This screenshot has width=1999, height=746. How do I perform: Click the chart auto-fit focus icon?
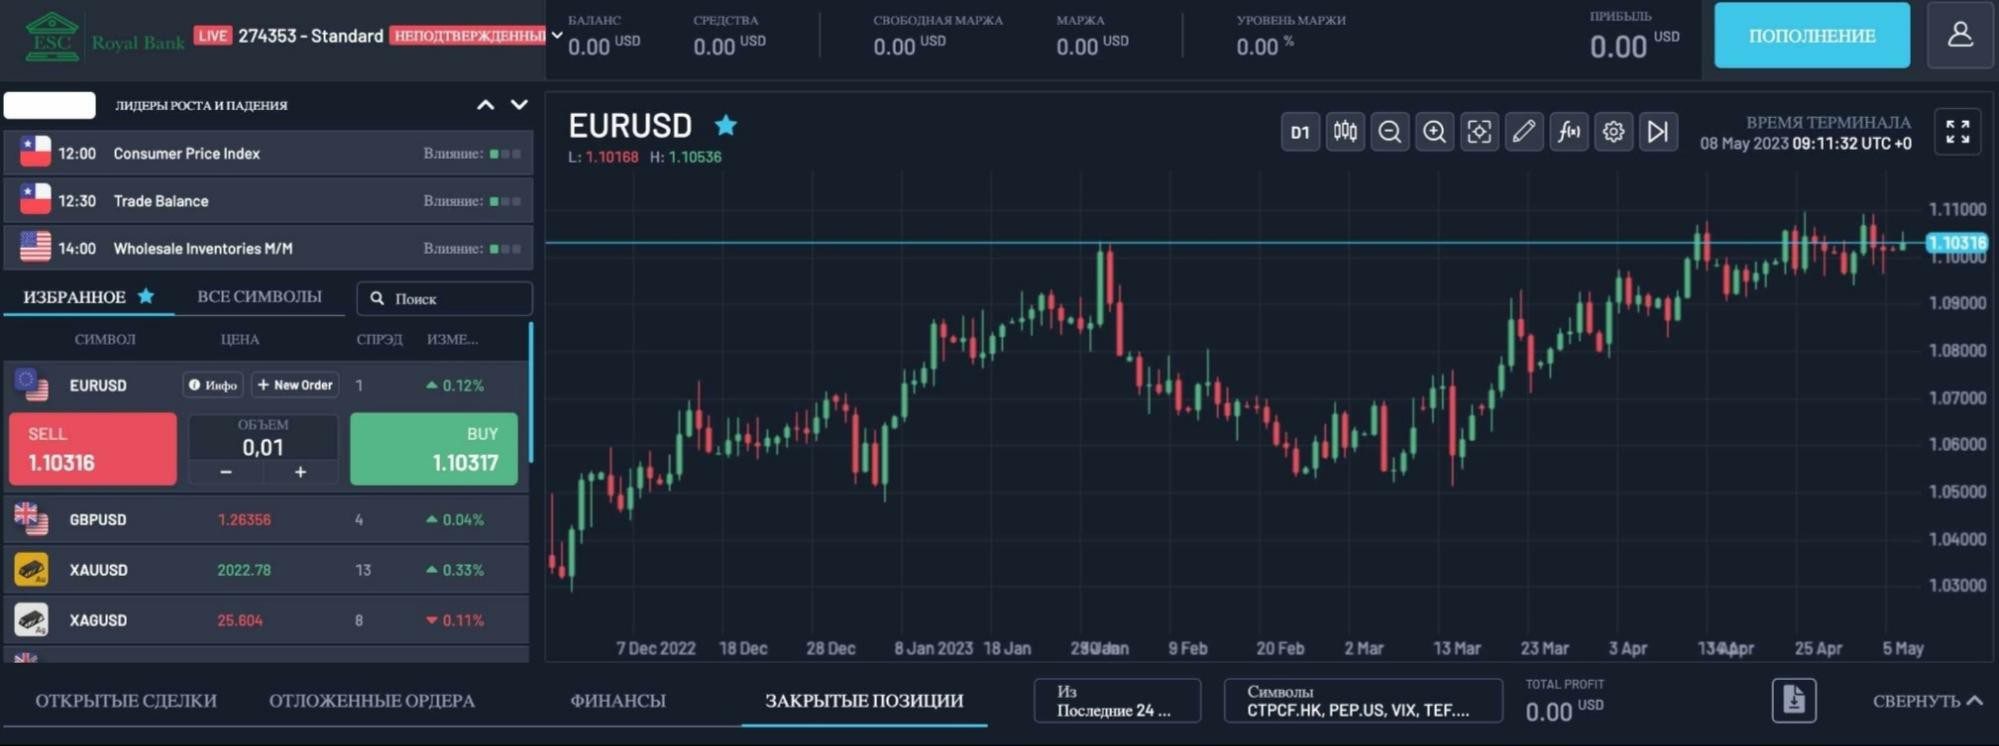1479,132
